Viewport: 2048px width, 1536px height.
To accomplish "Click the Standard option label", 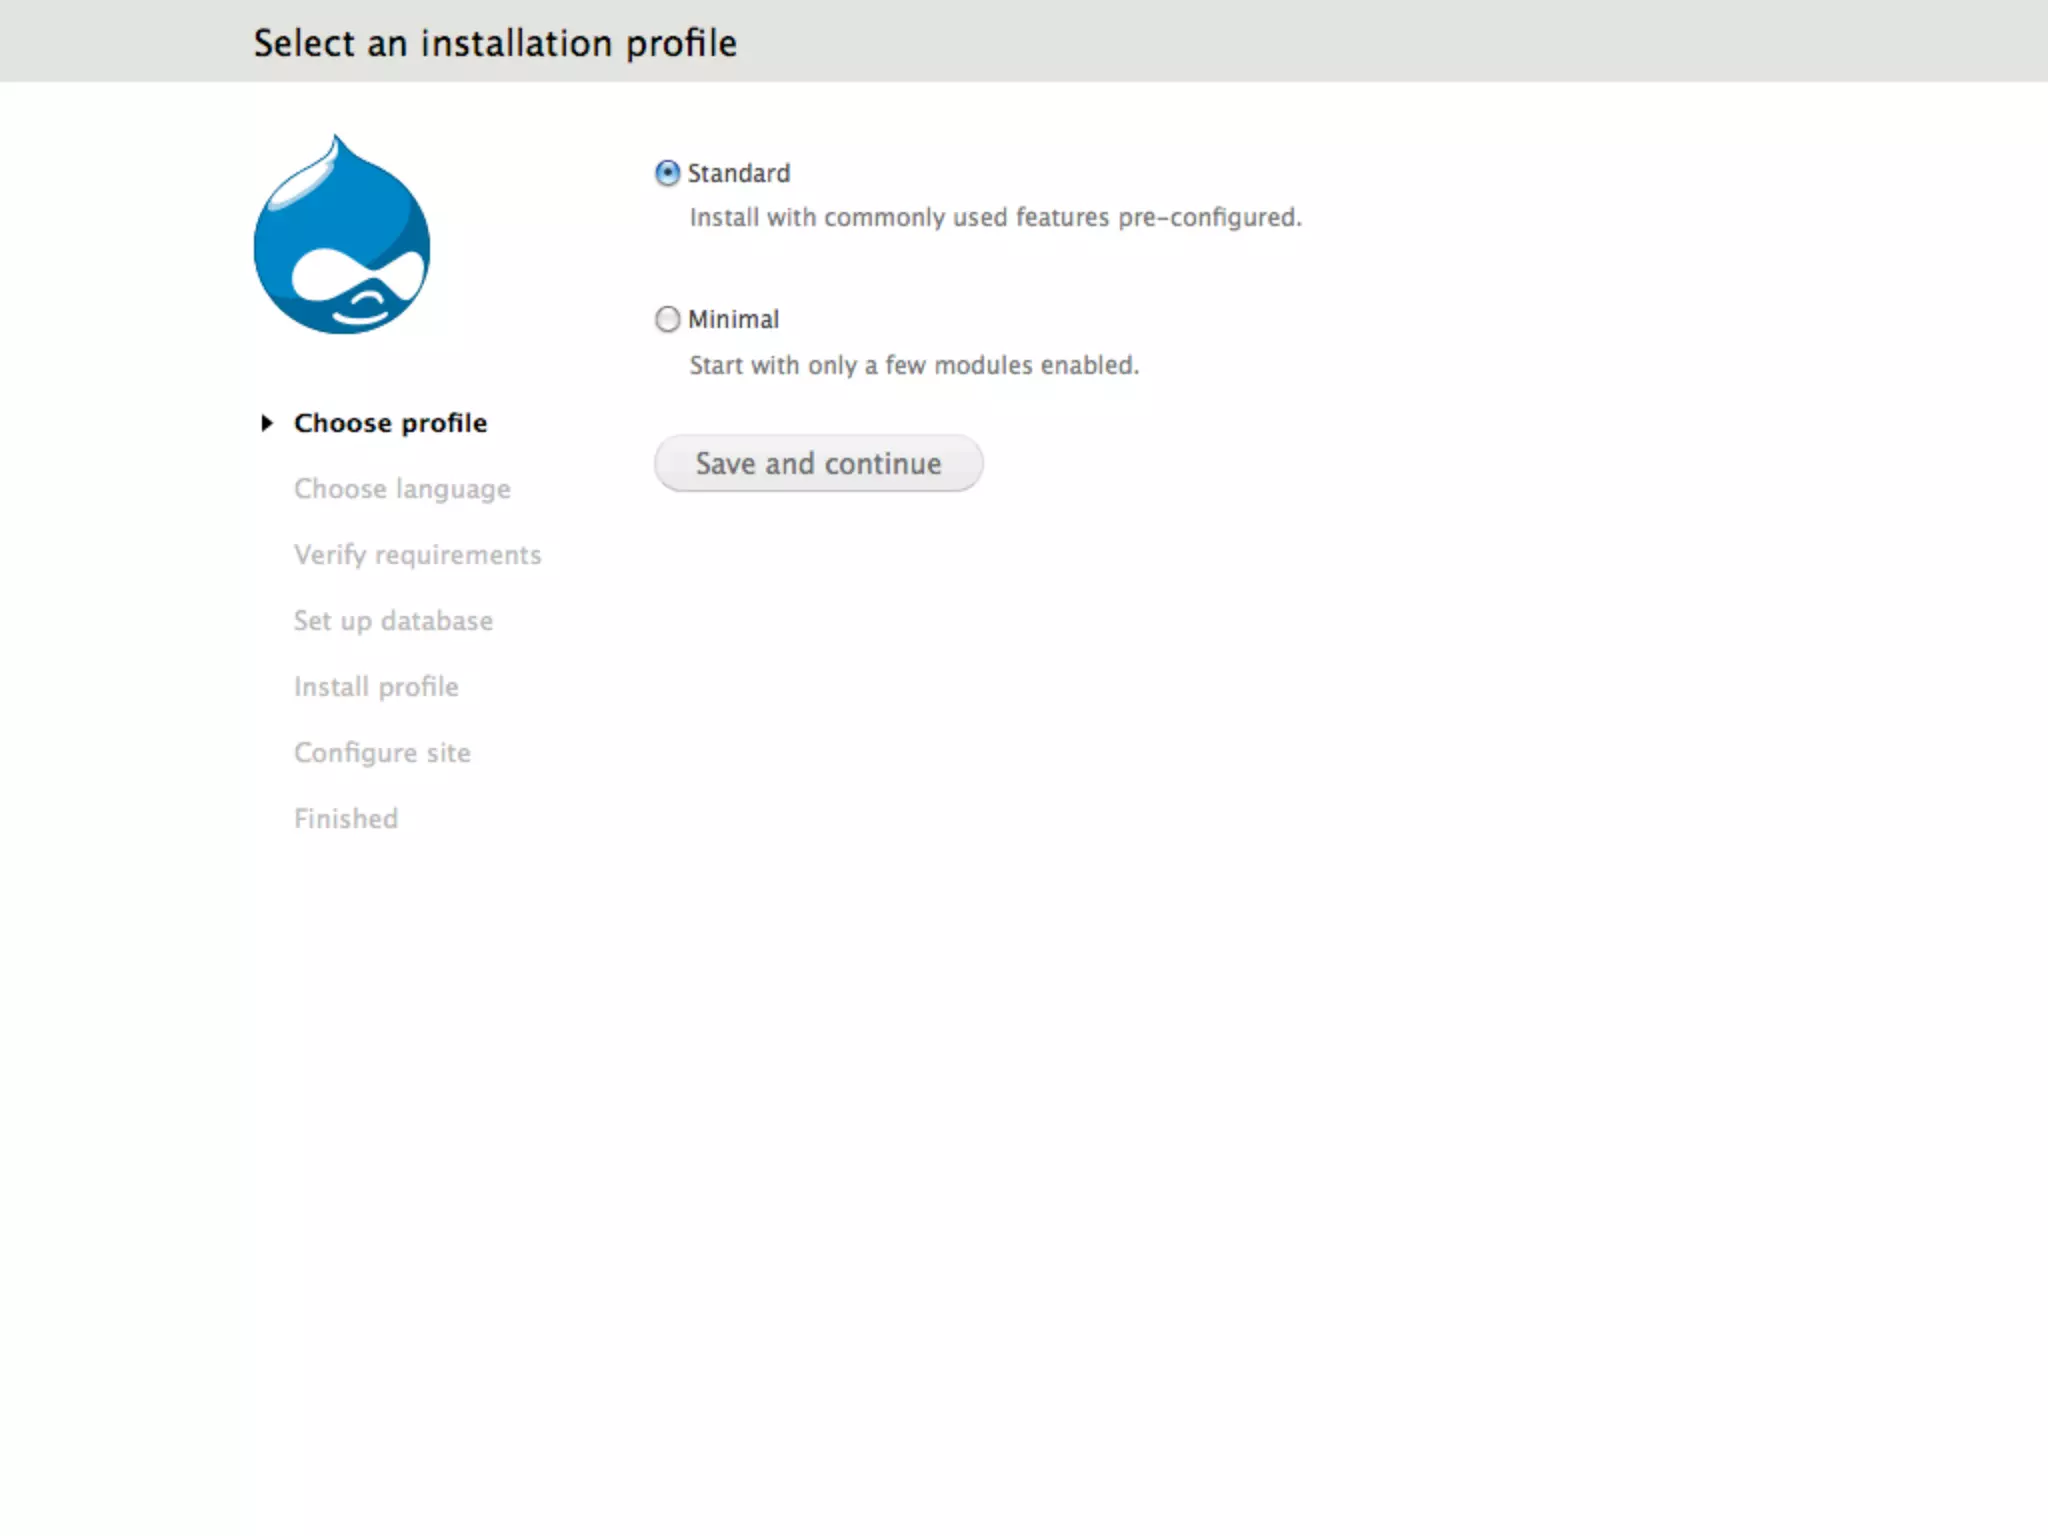I will pos(738,173).
